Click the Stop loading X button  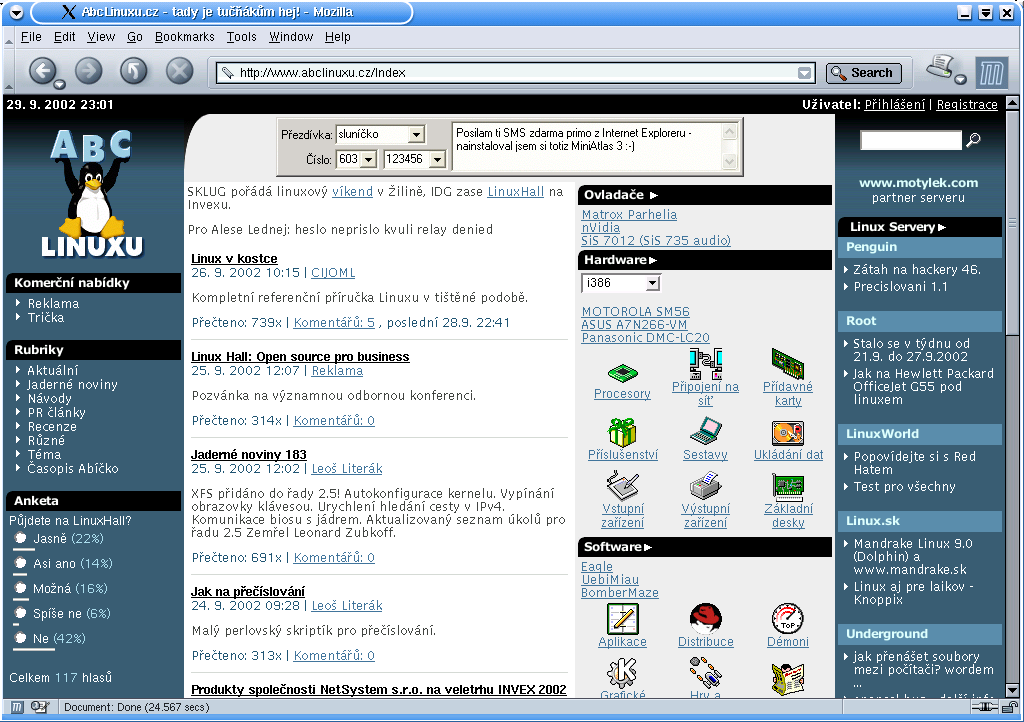179,70
